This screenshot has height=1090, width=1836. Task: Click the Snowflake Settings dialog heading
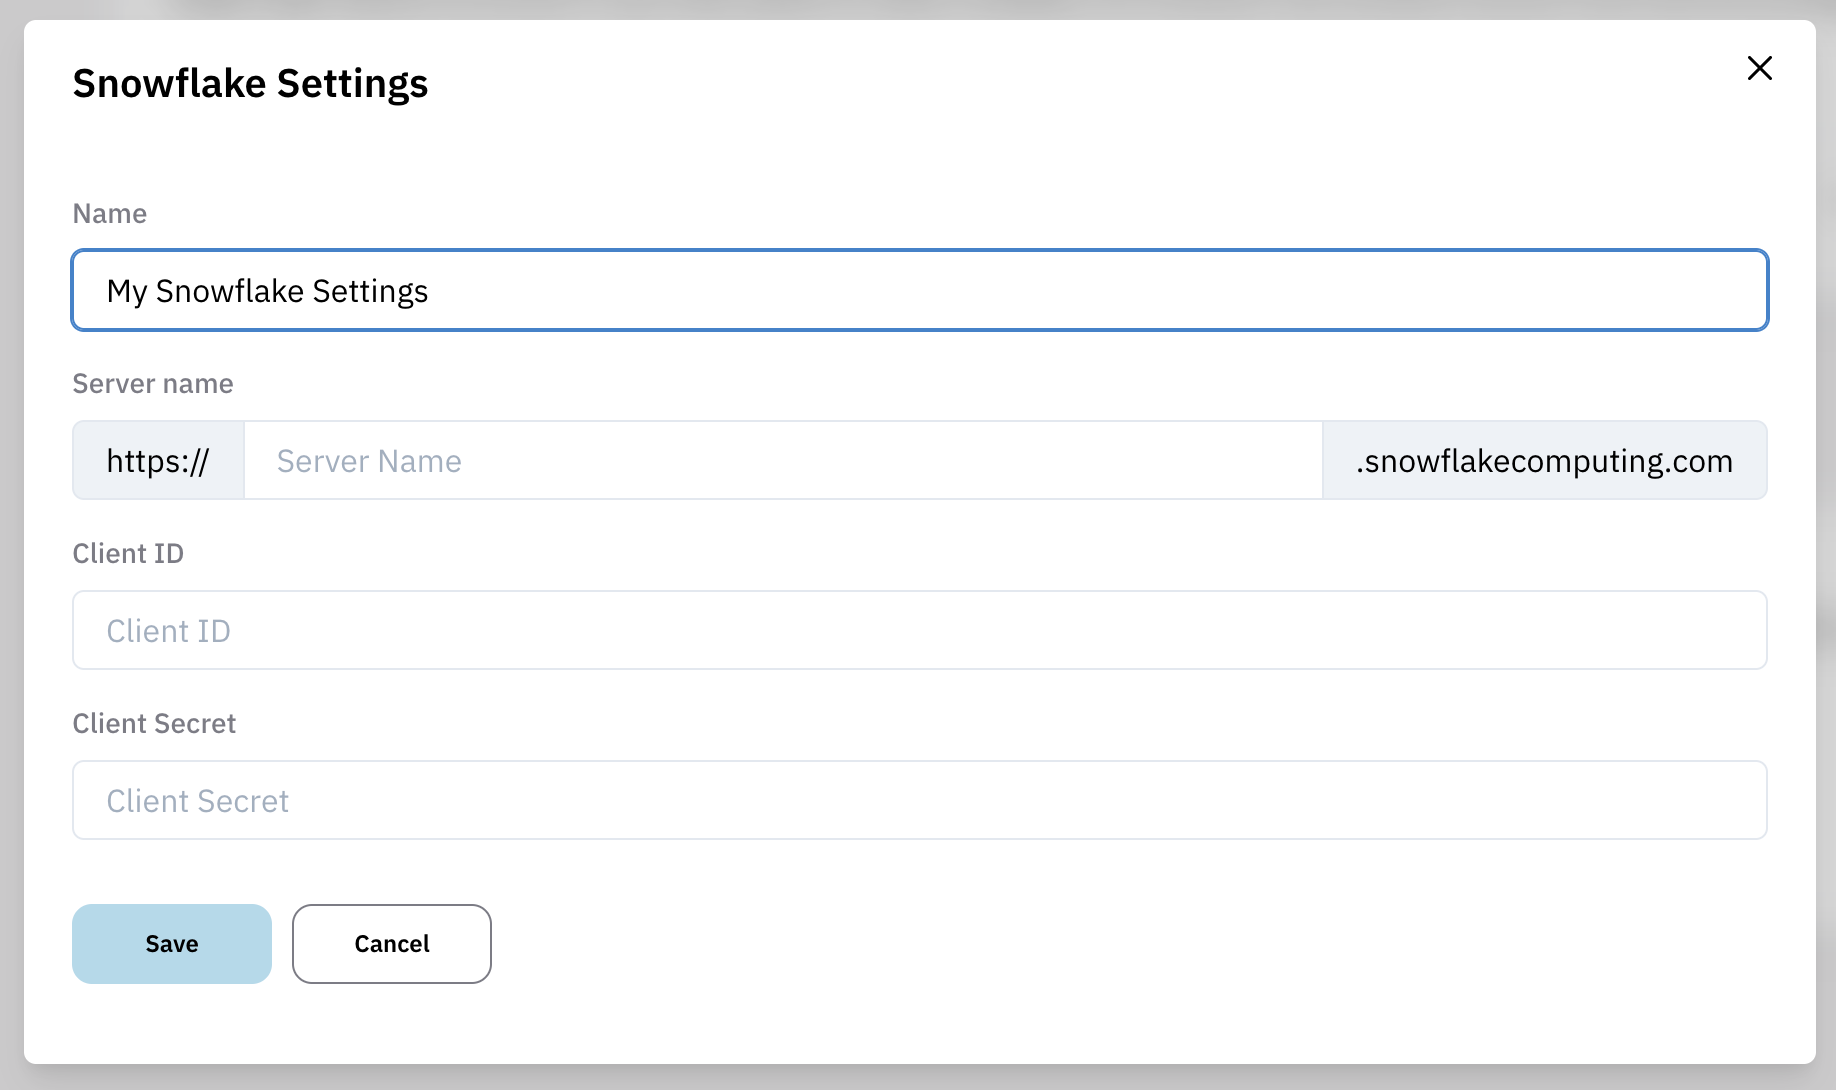250,84
